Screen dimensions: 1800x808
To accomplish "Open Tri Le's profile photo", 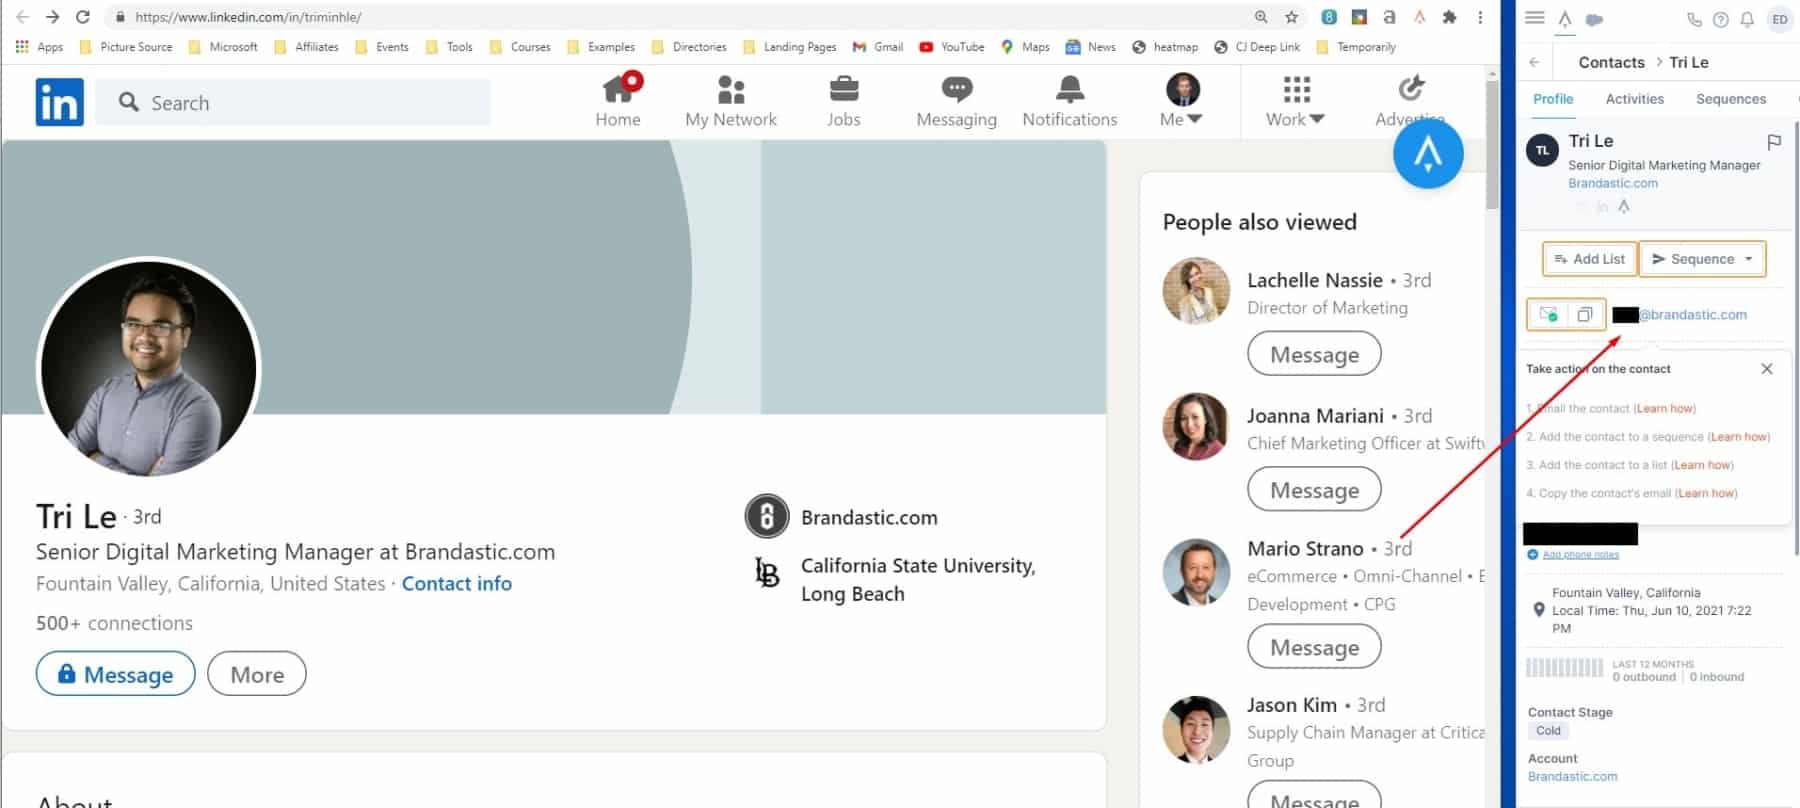I will click(149, 369).
